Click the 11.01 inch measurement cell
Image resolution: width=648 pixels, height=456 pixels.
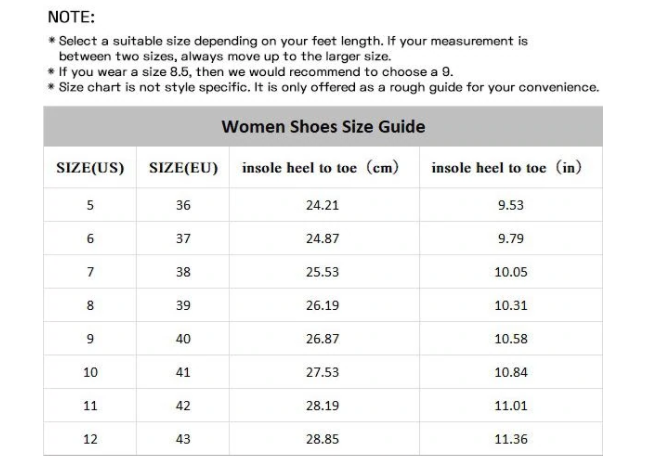[510, 406]
